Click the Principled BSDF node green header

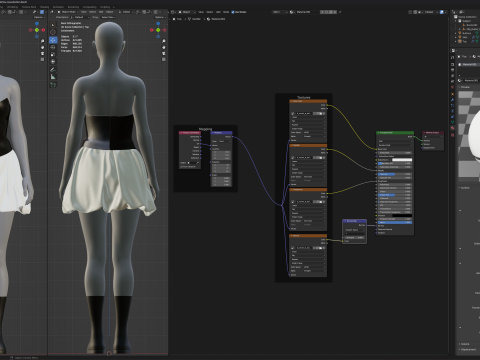[x=395, y=133]
